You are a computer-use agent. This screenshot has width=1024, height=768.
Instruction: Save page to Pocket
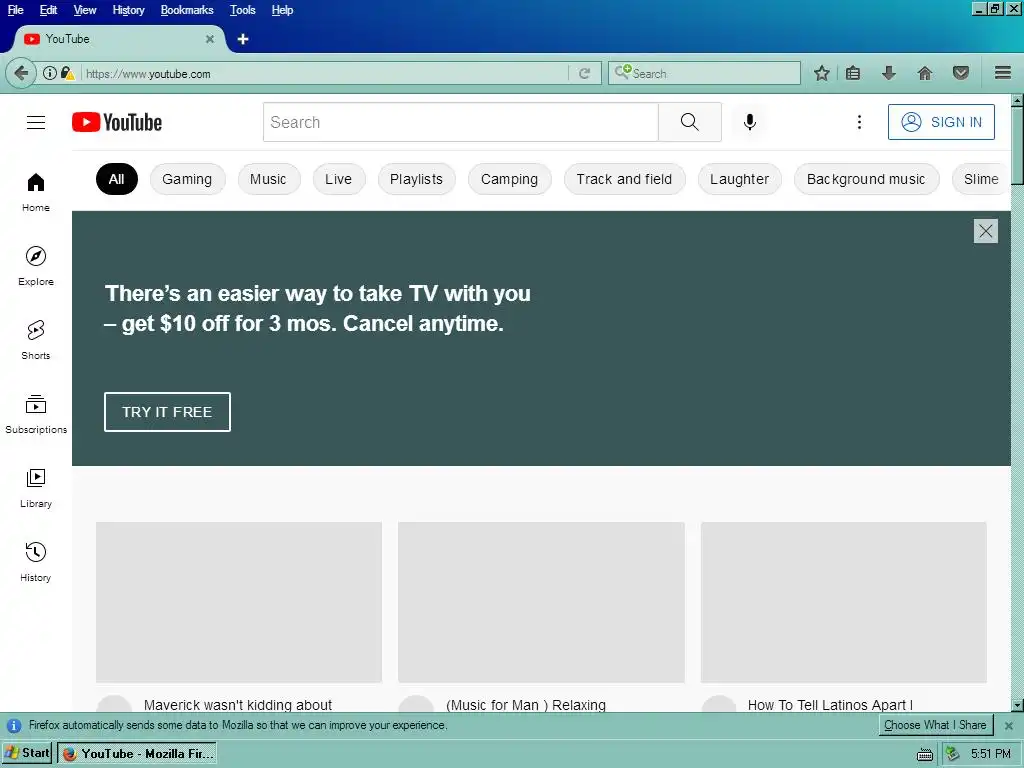[x=961, y=73]
